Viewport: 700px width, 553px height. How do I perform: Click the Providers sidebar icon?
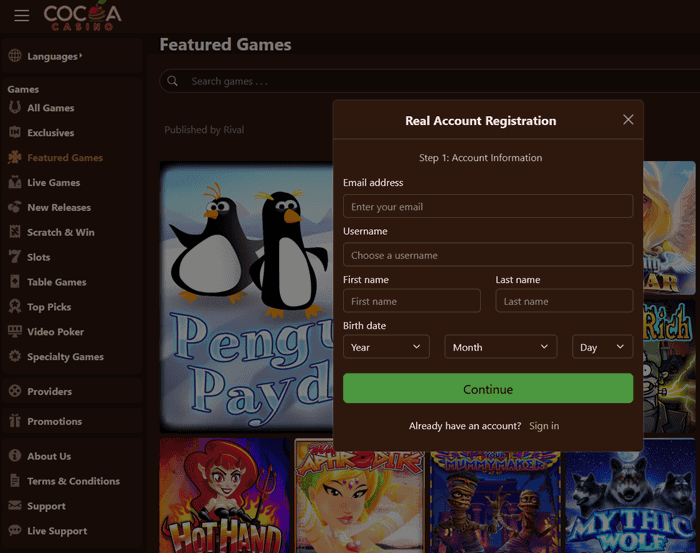coord(15,391)
